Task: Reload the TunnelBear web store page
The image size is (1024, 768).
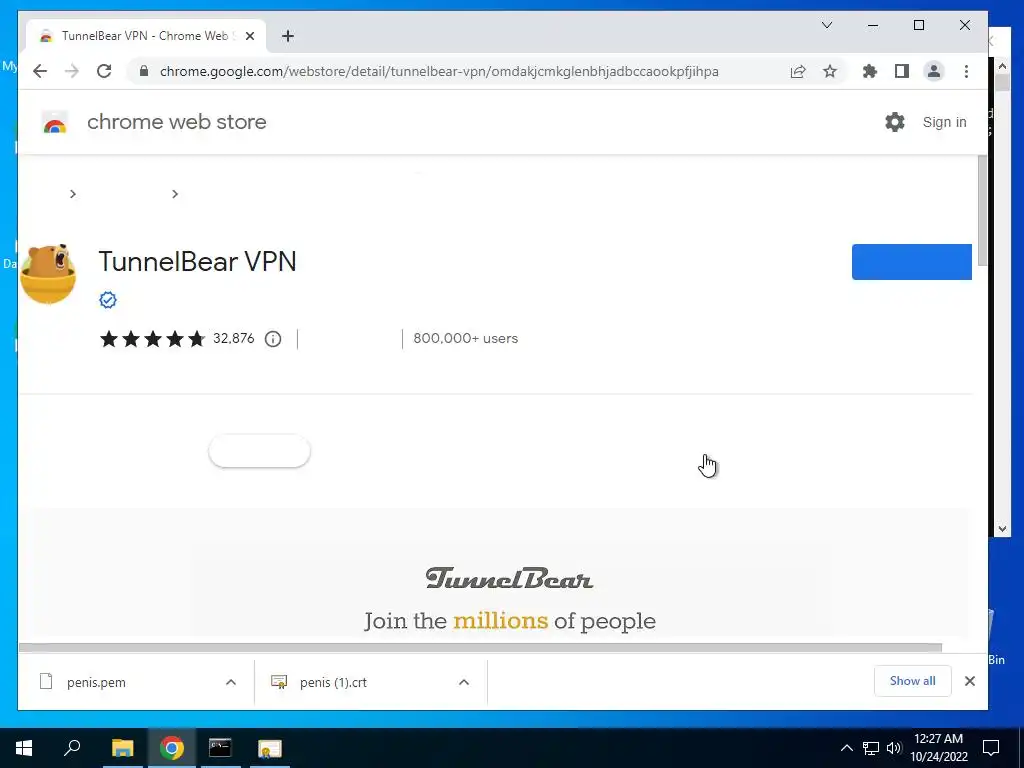Action: pyautogui.click(x=104, y=71)
